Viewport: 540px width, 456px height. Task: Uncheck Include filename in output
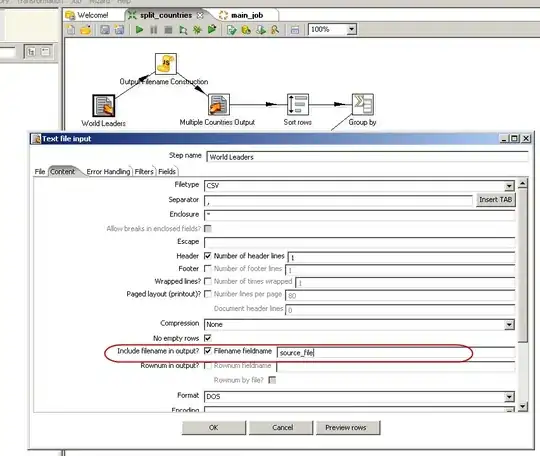[208, 351]
